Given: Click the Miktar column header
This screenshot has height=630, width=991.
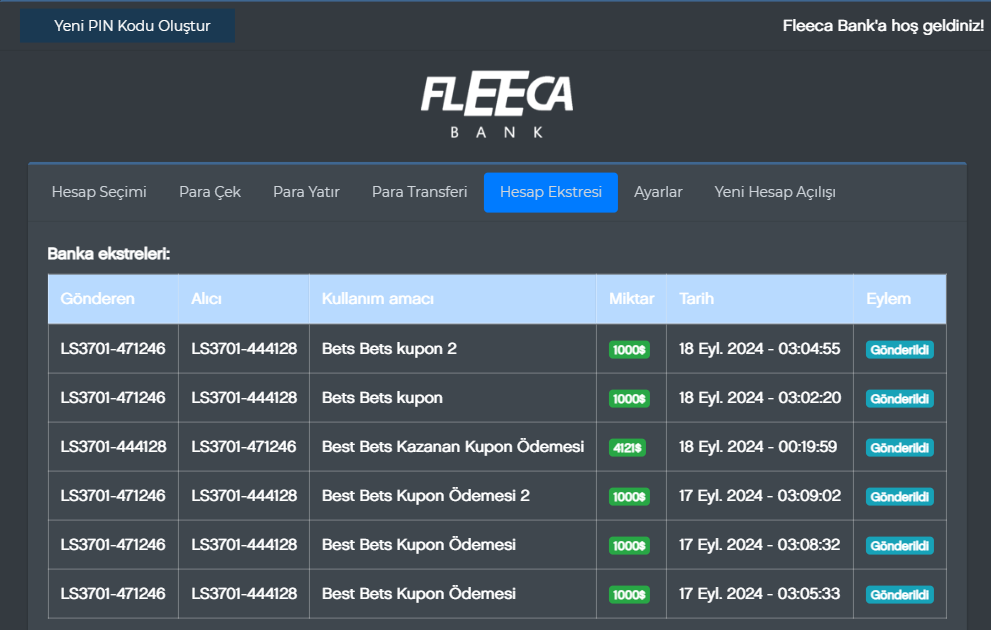Looking at the screenshot, I should [x=631, y=299].
